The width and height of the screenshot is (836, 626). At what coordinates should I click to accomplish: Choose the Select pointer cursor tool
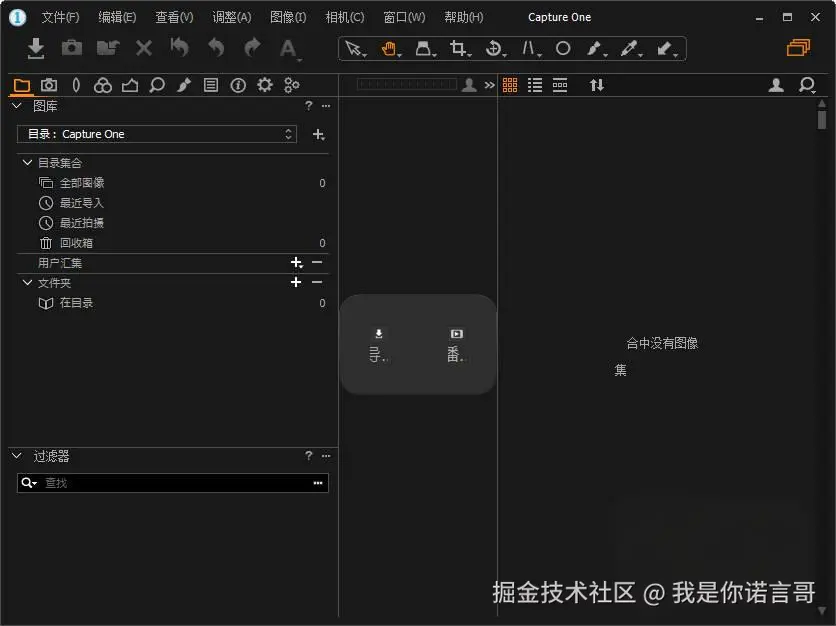(x=354, y=49)
